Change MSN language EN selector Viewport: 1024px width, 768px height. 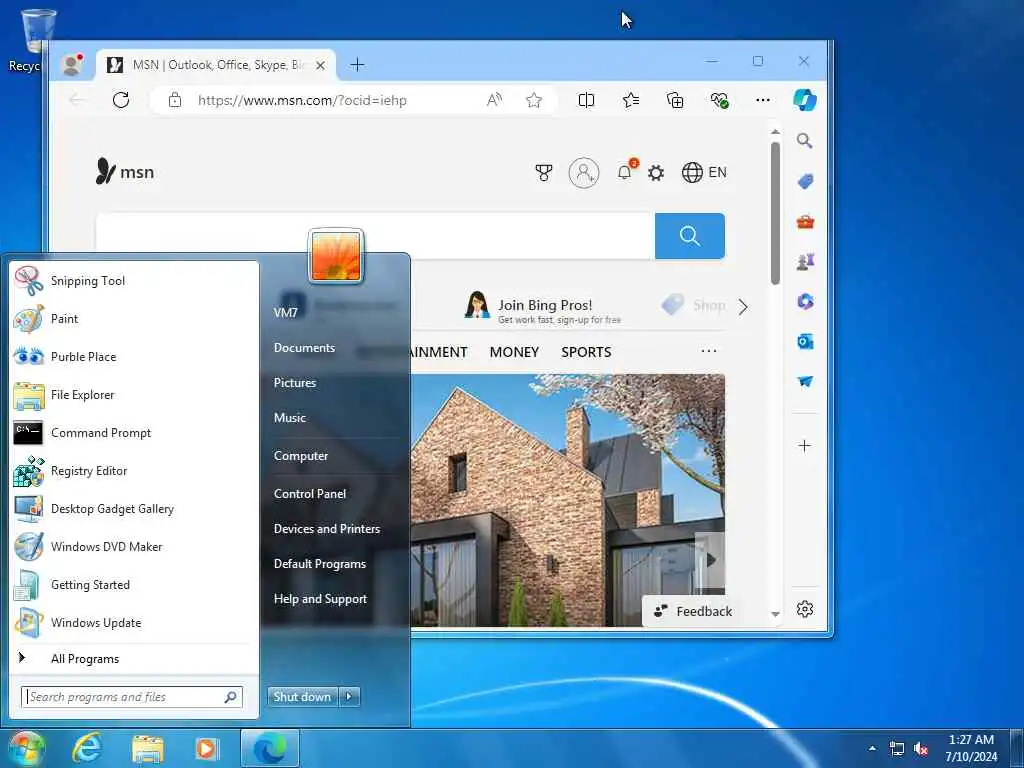point(704,172)
